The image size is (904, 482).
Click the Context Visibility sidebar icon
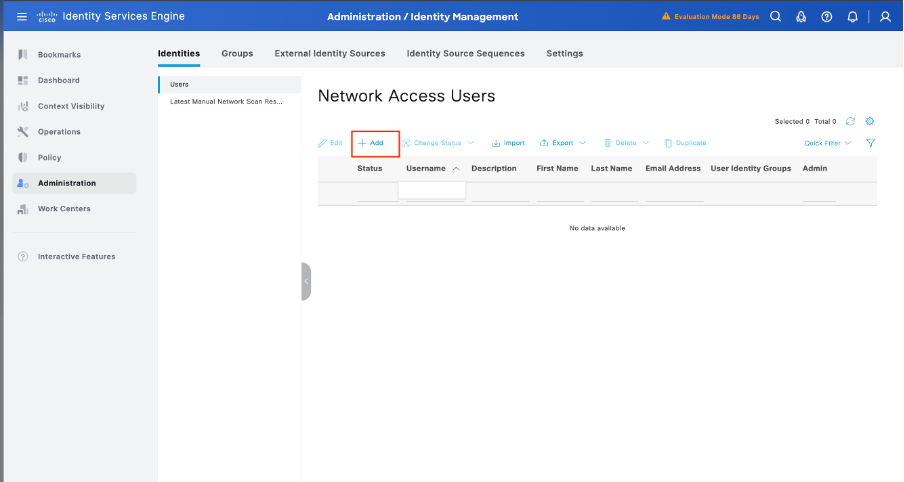coord(22,106)
